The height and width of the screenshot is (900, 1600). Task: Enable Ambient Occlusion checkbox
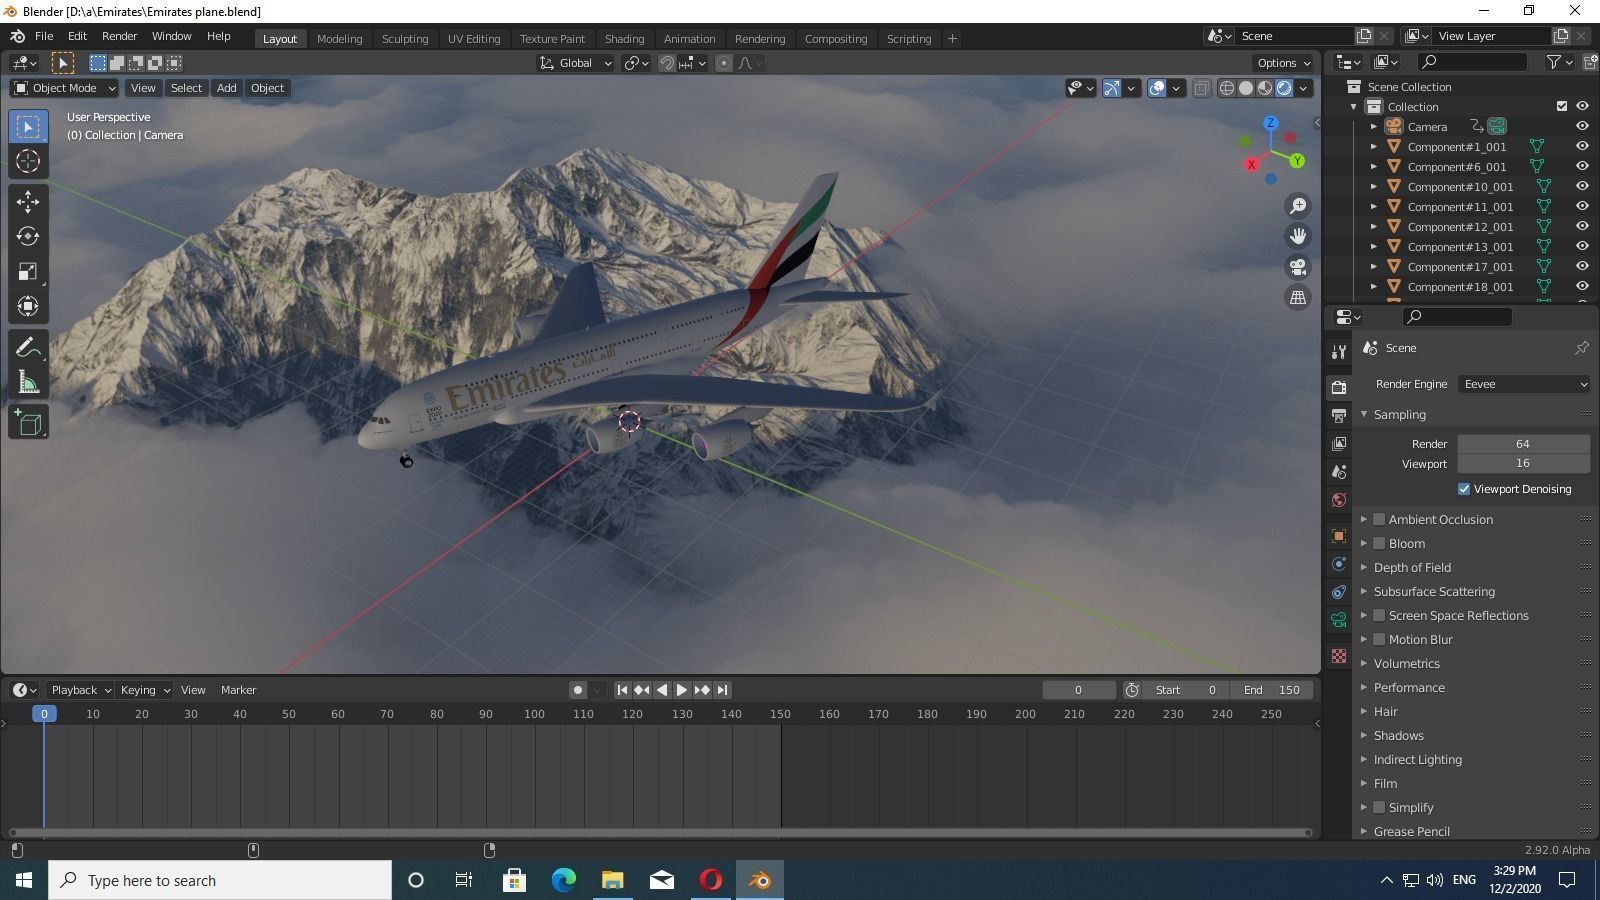point(1379,519)
